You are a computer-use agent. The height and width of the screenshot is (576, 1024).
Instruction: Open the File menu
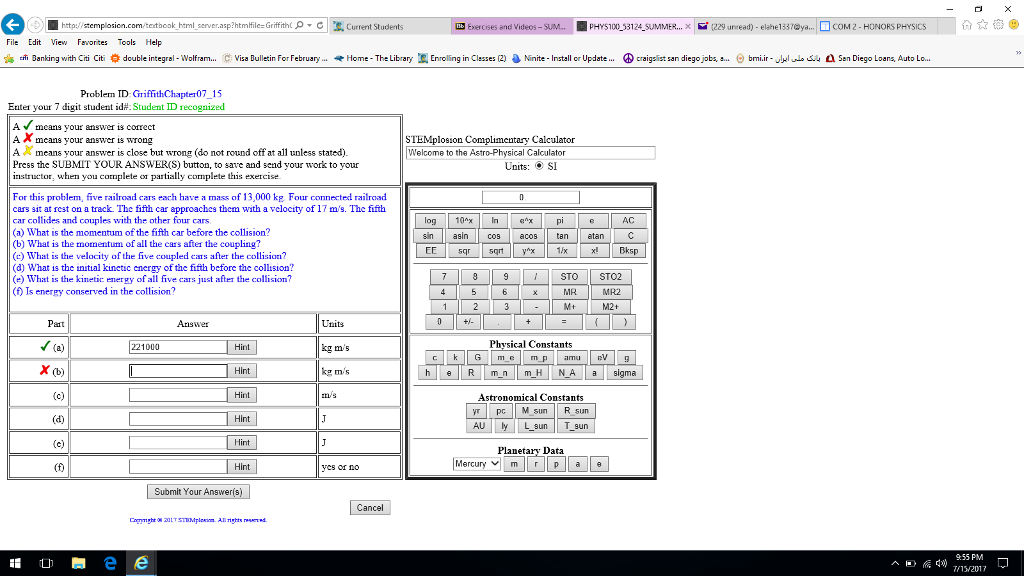12,42
